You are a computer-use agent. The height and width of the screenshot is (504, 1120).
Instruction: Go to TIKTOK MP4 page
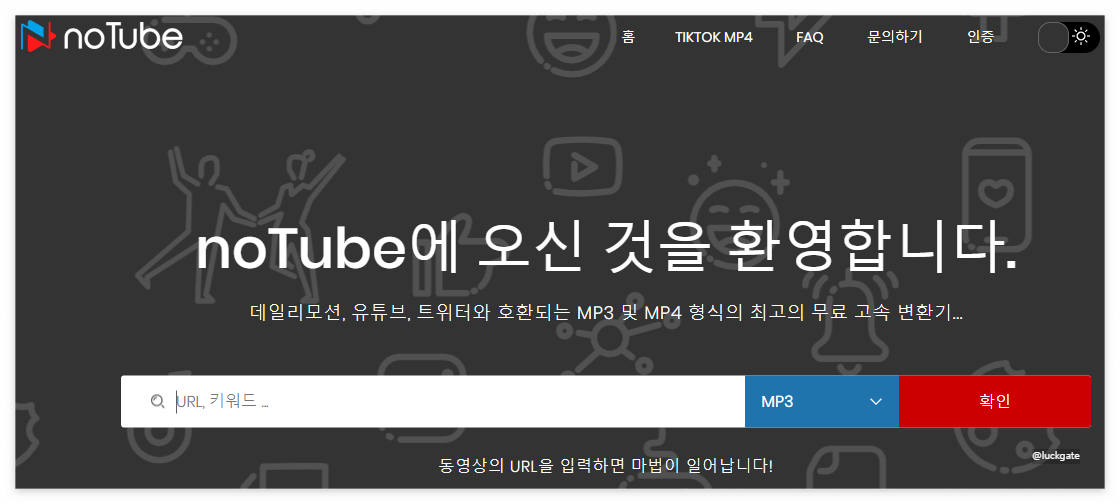click(x=714, y=37)
